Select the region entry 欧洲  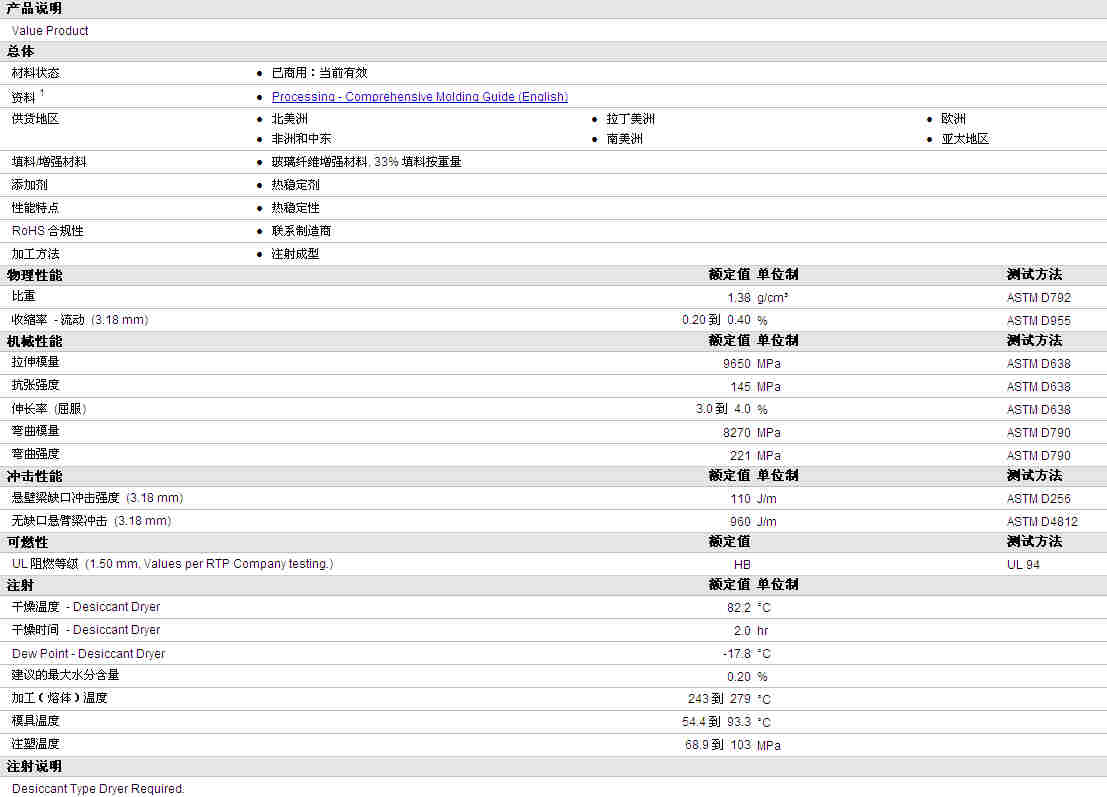pyautogui.click(x=953, y=119)
